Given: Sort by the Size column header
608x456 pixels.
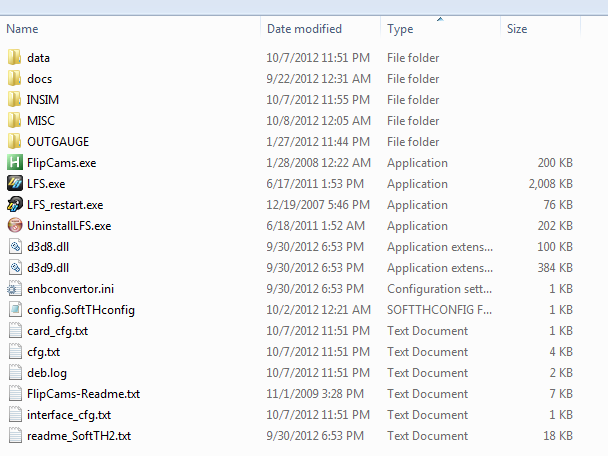Looking at the screenshot, I should pos(517,29).
